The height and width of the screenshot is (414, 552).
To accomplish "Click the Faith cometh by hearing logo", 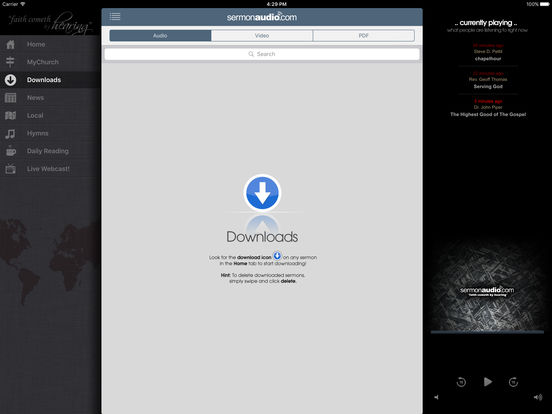I will [50, 23].
